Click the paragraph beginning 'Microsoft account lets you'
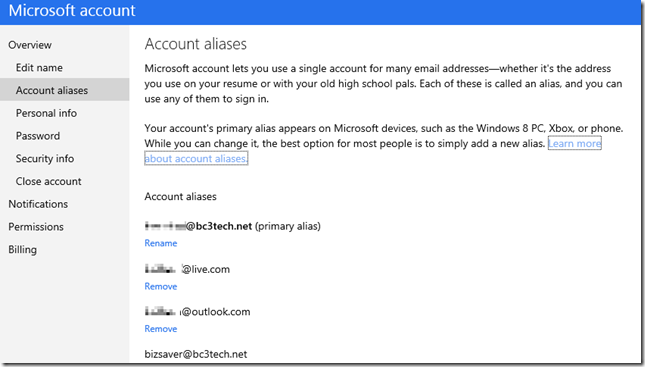The image size is (645, 367). click(x=383, y=84)
